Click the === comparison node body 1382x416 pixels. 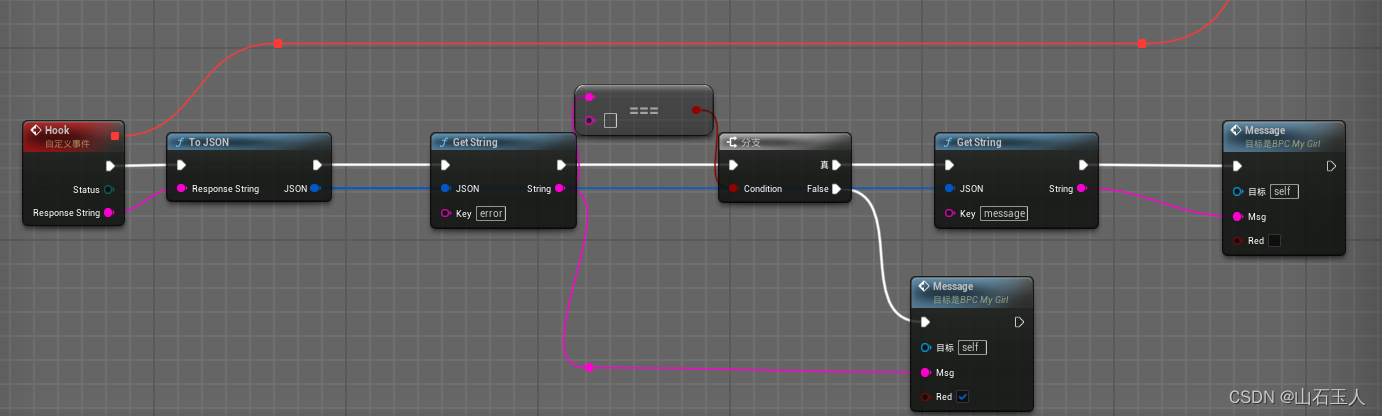644,110
